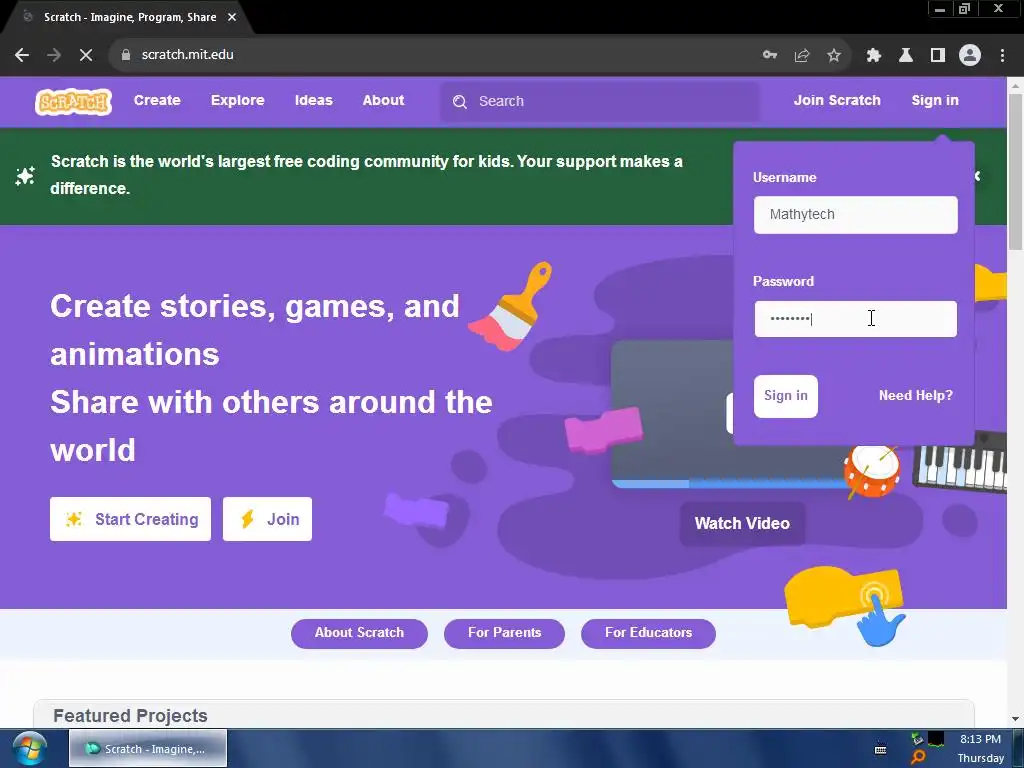The image size is (1024, 768).
Task: Close the Scratch browser tab
Action: 232,17
